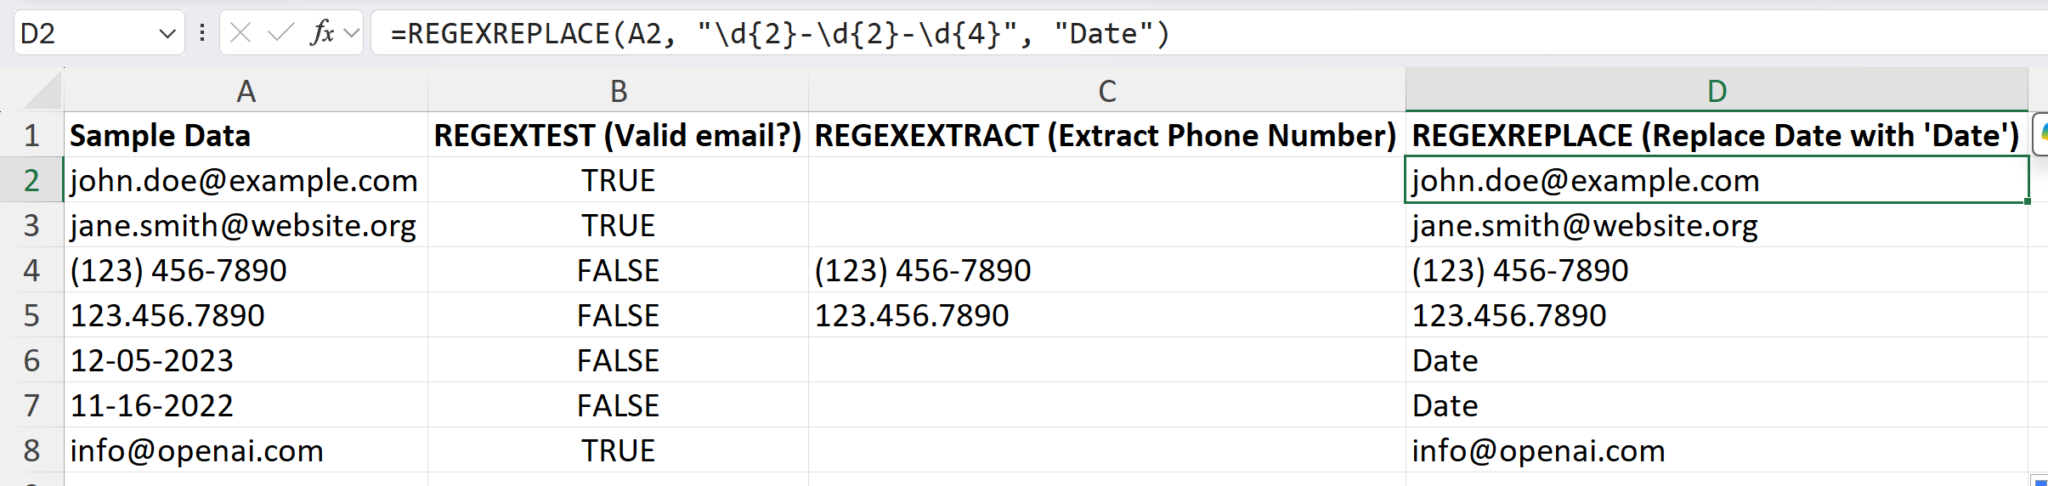
Task: Select the extracted phone 123.456.7890 in column C
Action: (911, 315)
